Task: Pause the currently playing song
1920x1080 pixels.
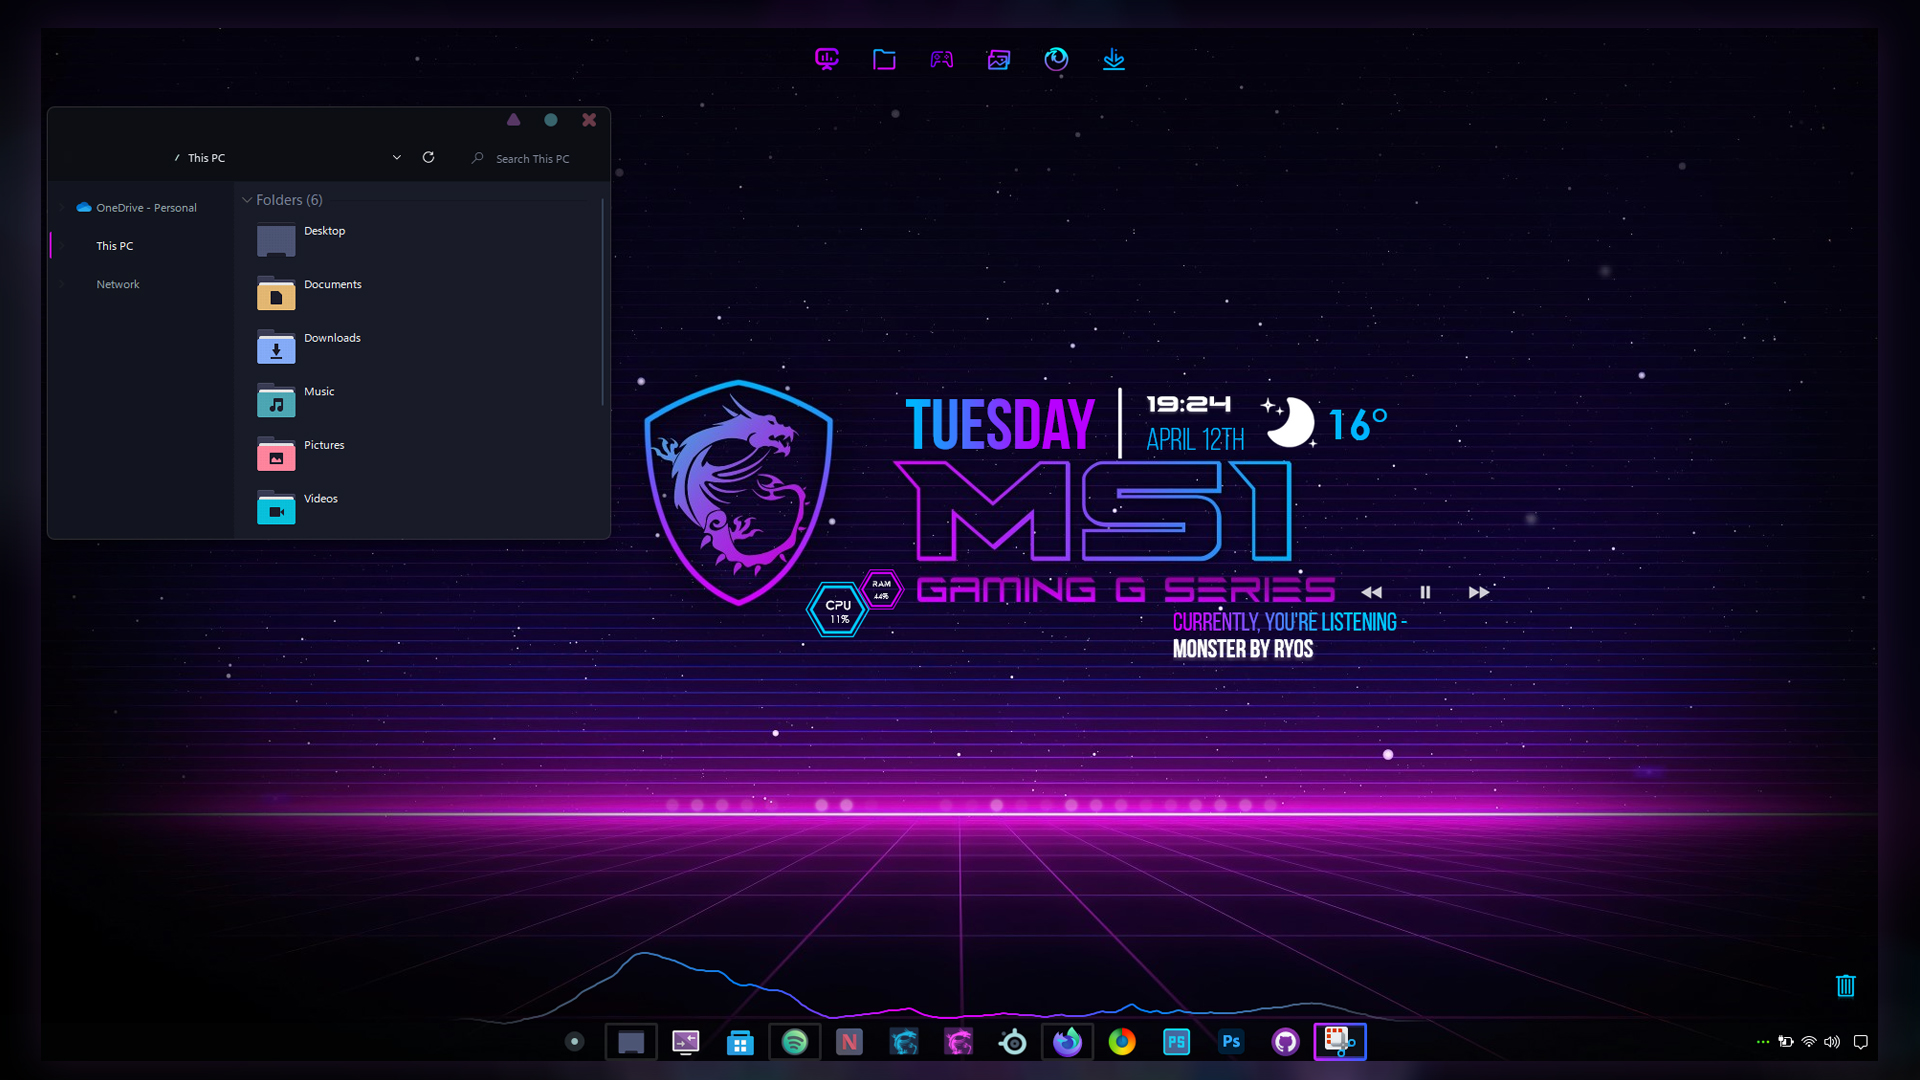Action: click(x=1425, y=592)
